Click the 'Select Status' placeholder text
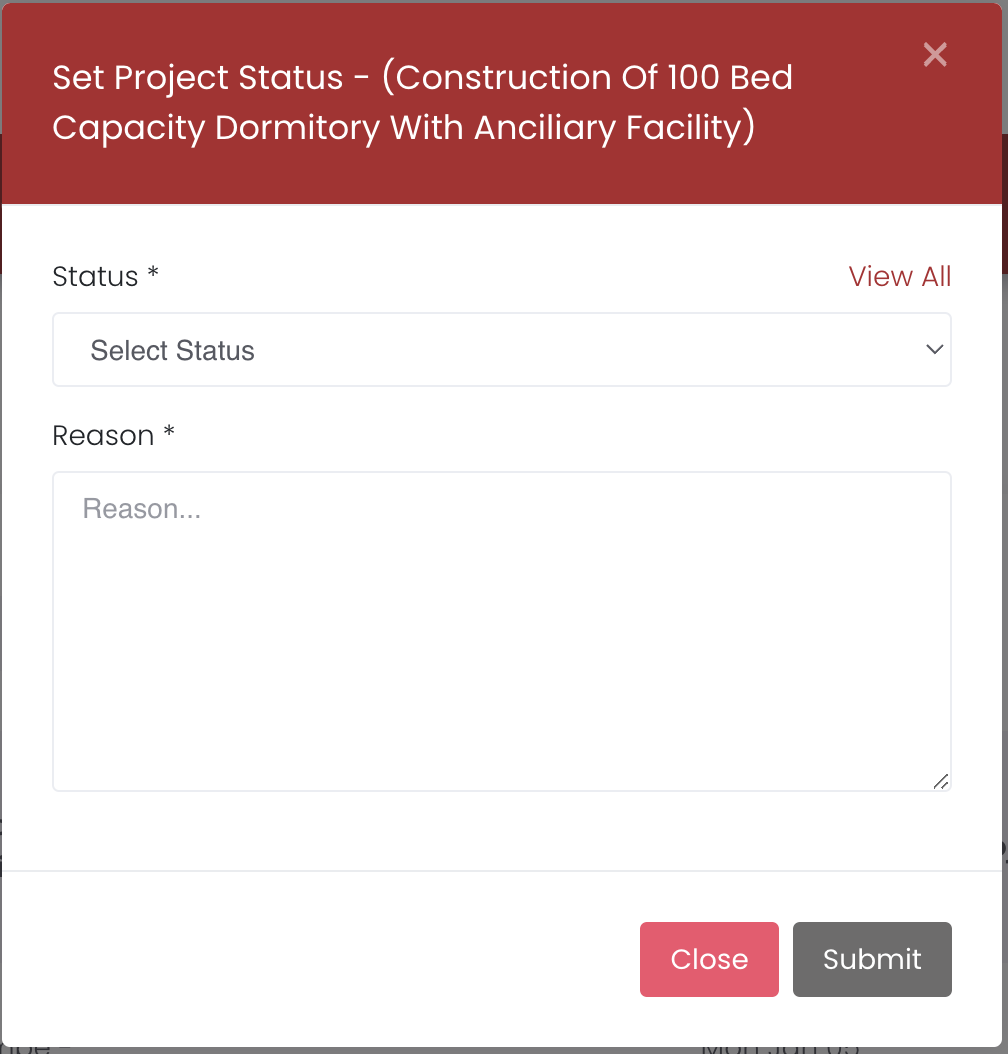The height and width of the screenshot is (1054, 1008). click(x=172, y=351)
